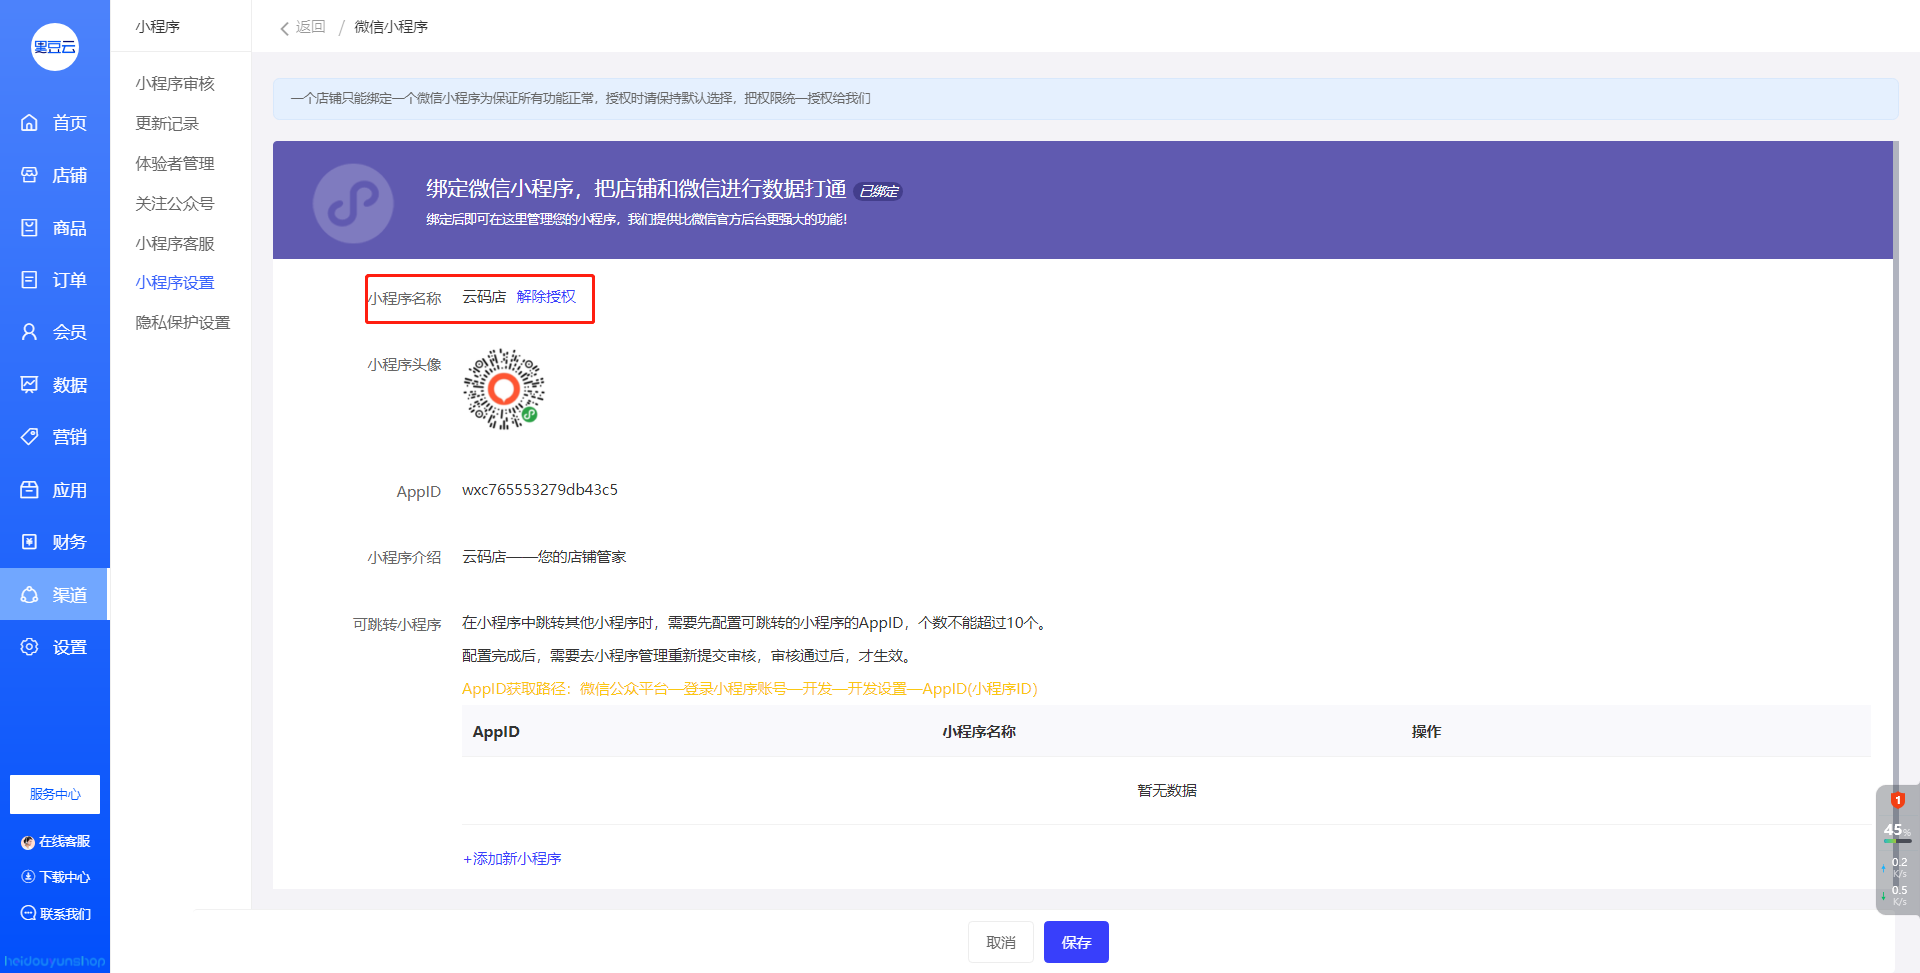Image resolution: width=1920 pixels, height=973 pixels.
Task: Click the 小程序 submenu title
Action: click(x=158, y=27)
